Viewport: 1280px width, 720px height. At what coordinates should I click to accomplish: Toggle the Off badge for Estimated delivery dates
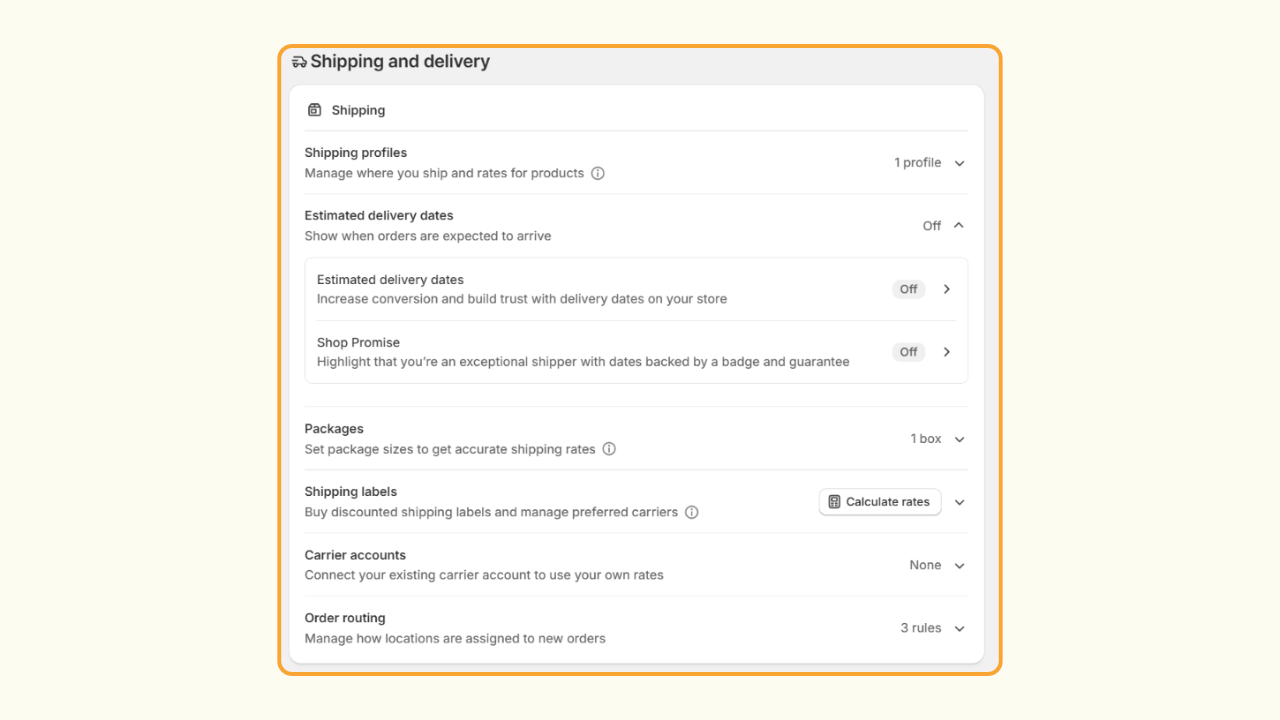click(x=908, y=289)
